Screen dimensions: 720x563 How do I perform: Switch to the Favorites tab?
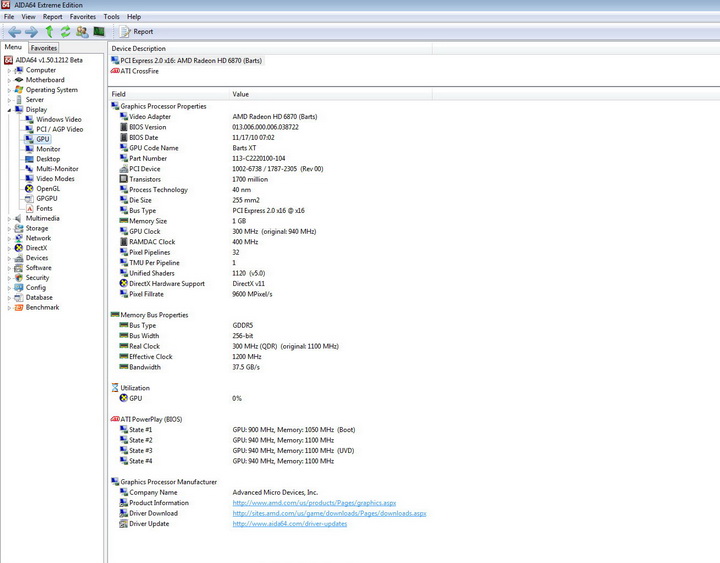[x=44, y=48]
